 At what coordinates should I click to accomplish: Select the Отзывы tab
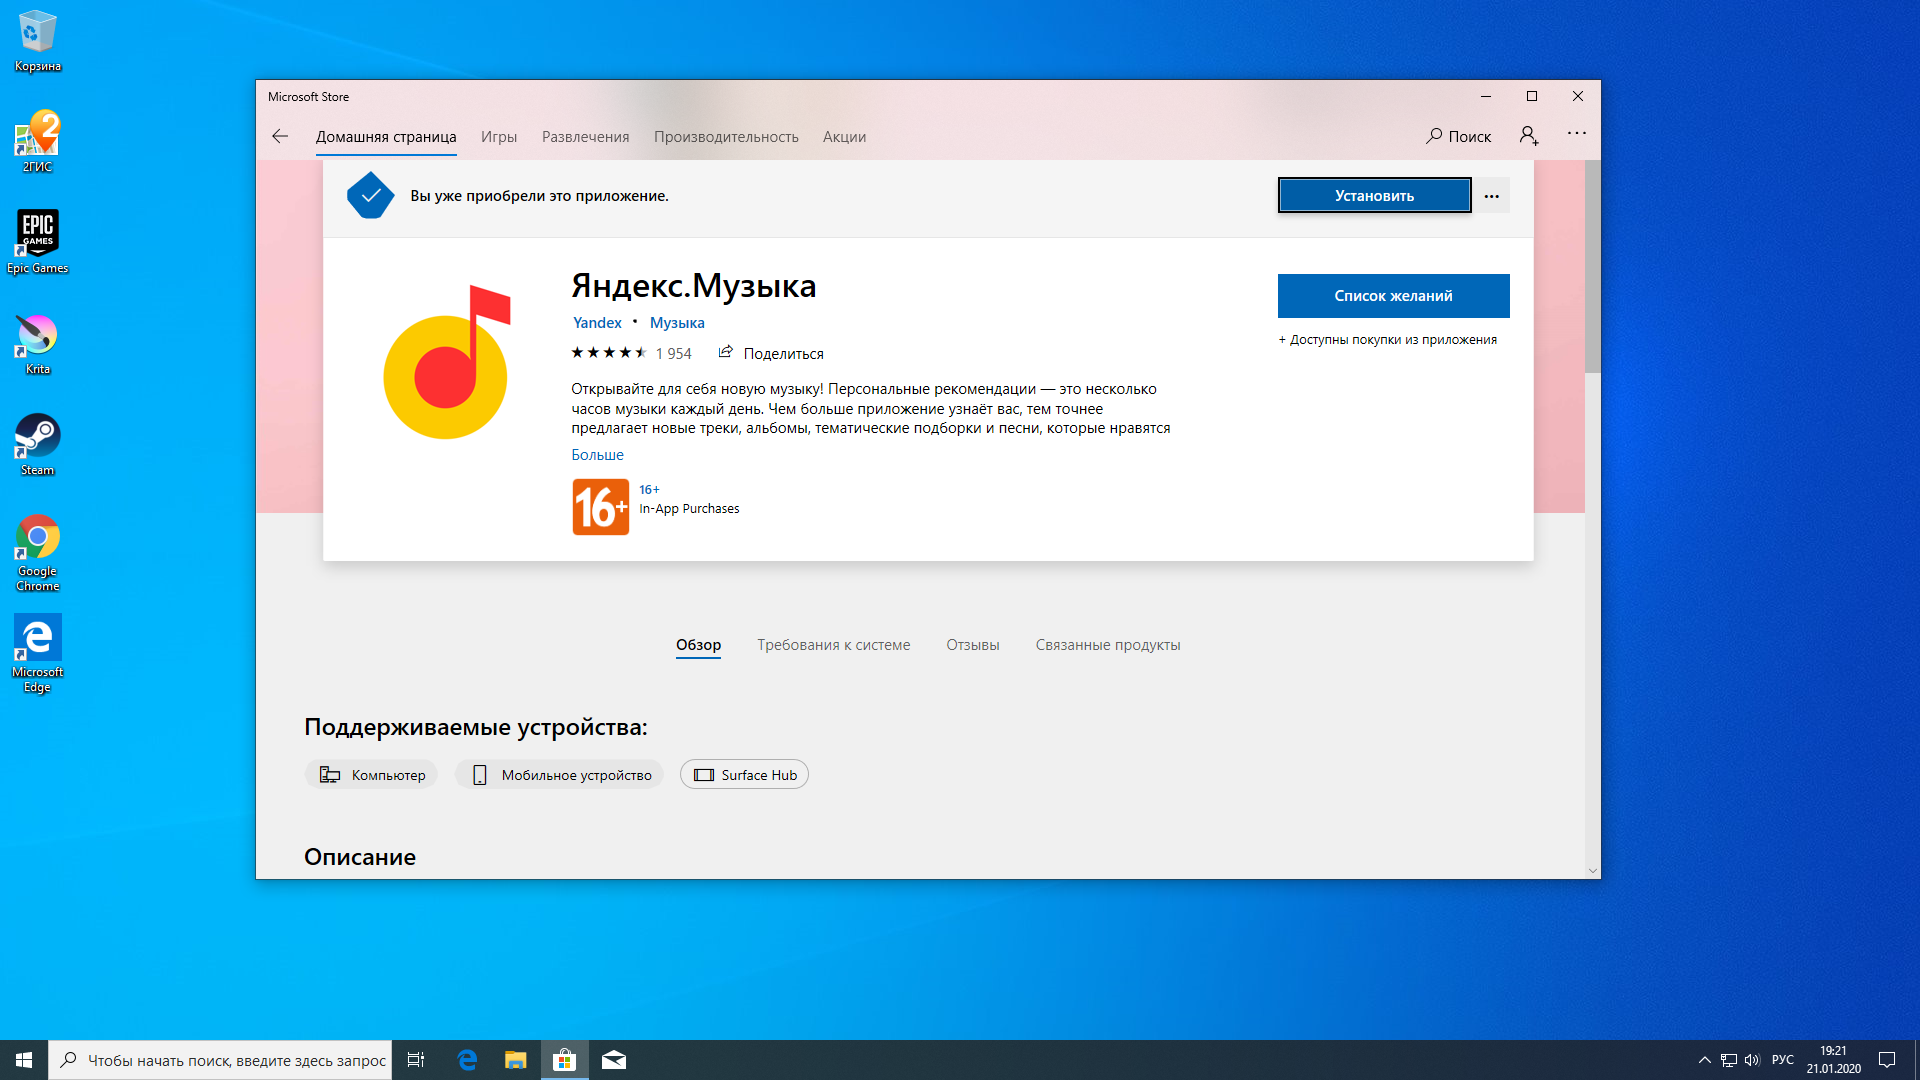tap(973, 645)
